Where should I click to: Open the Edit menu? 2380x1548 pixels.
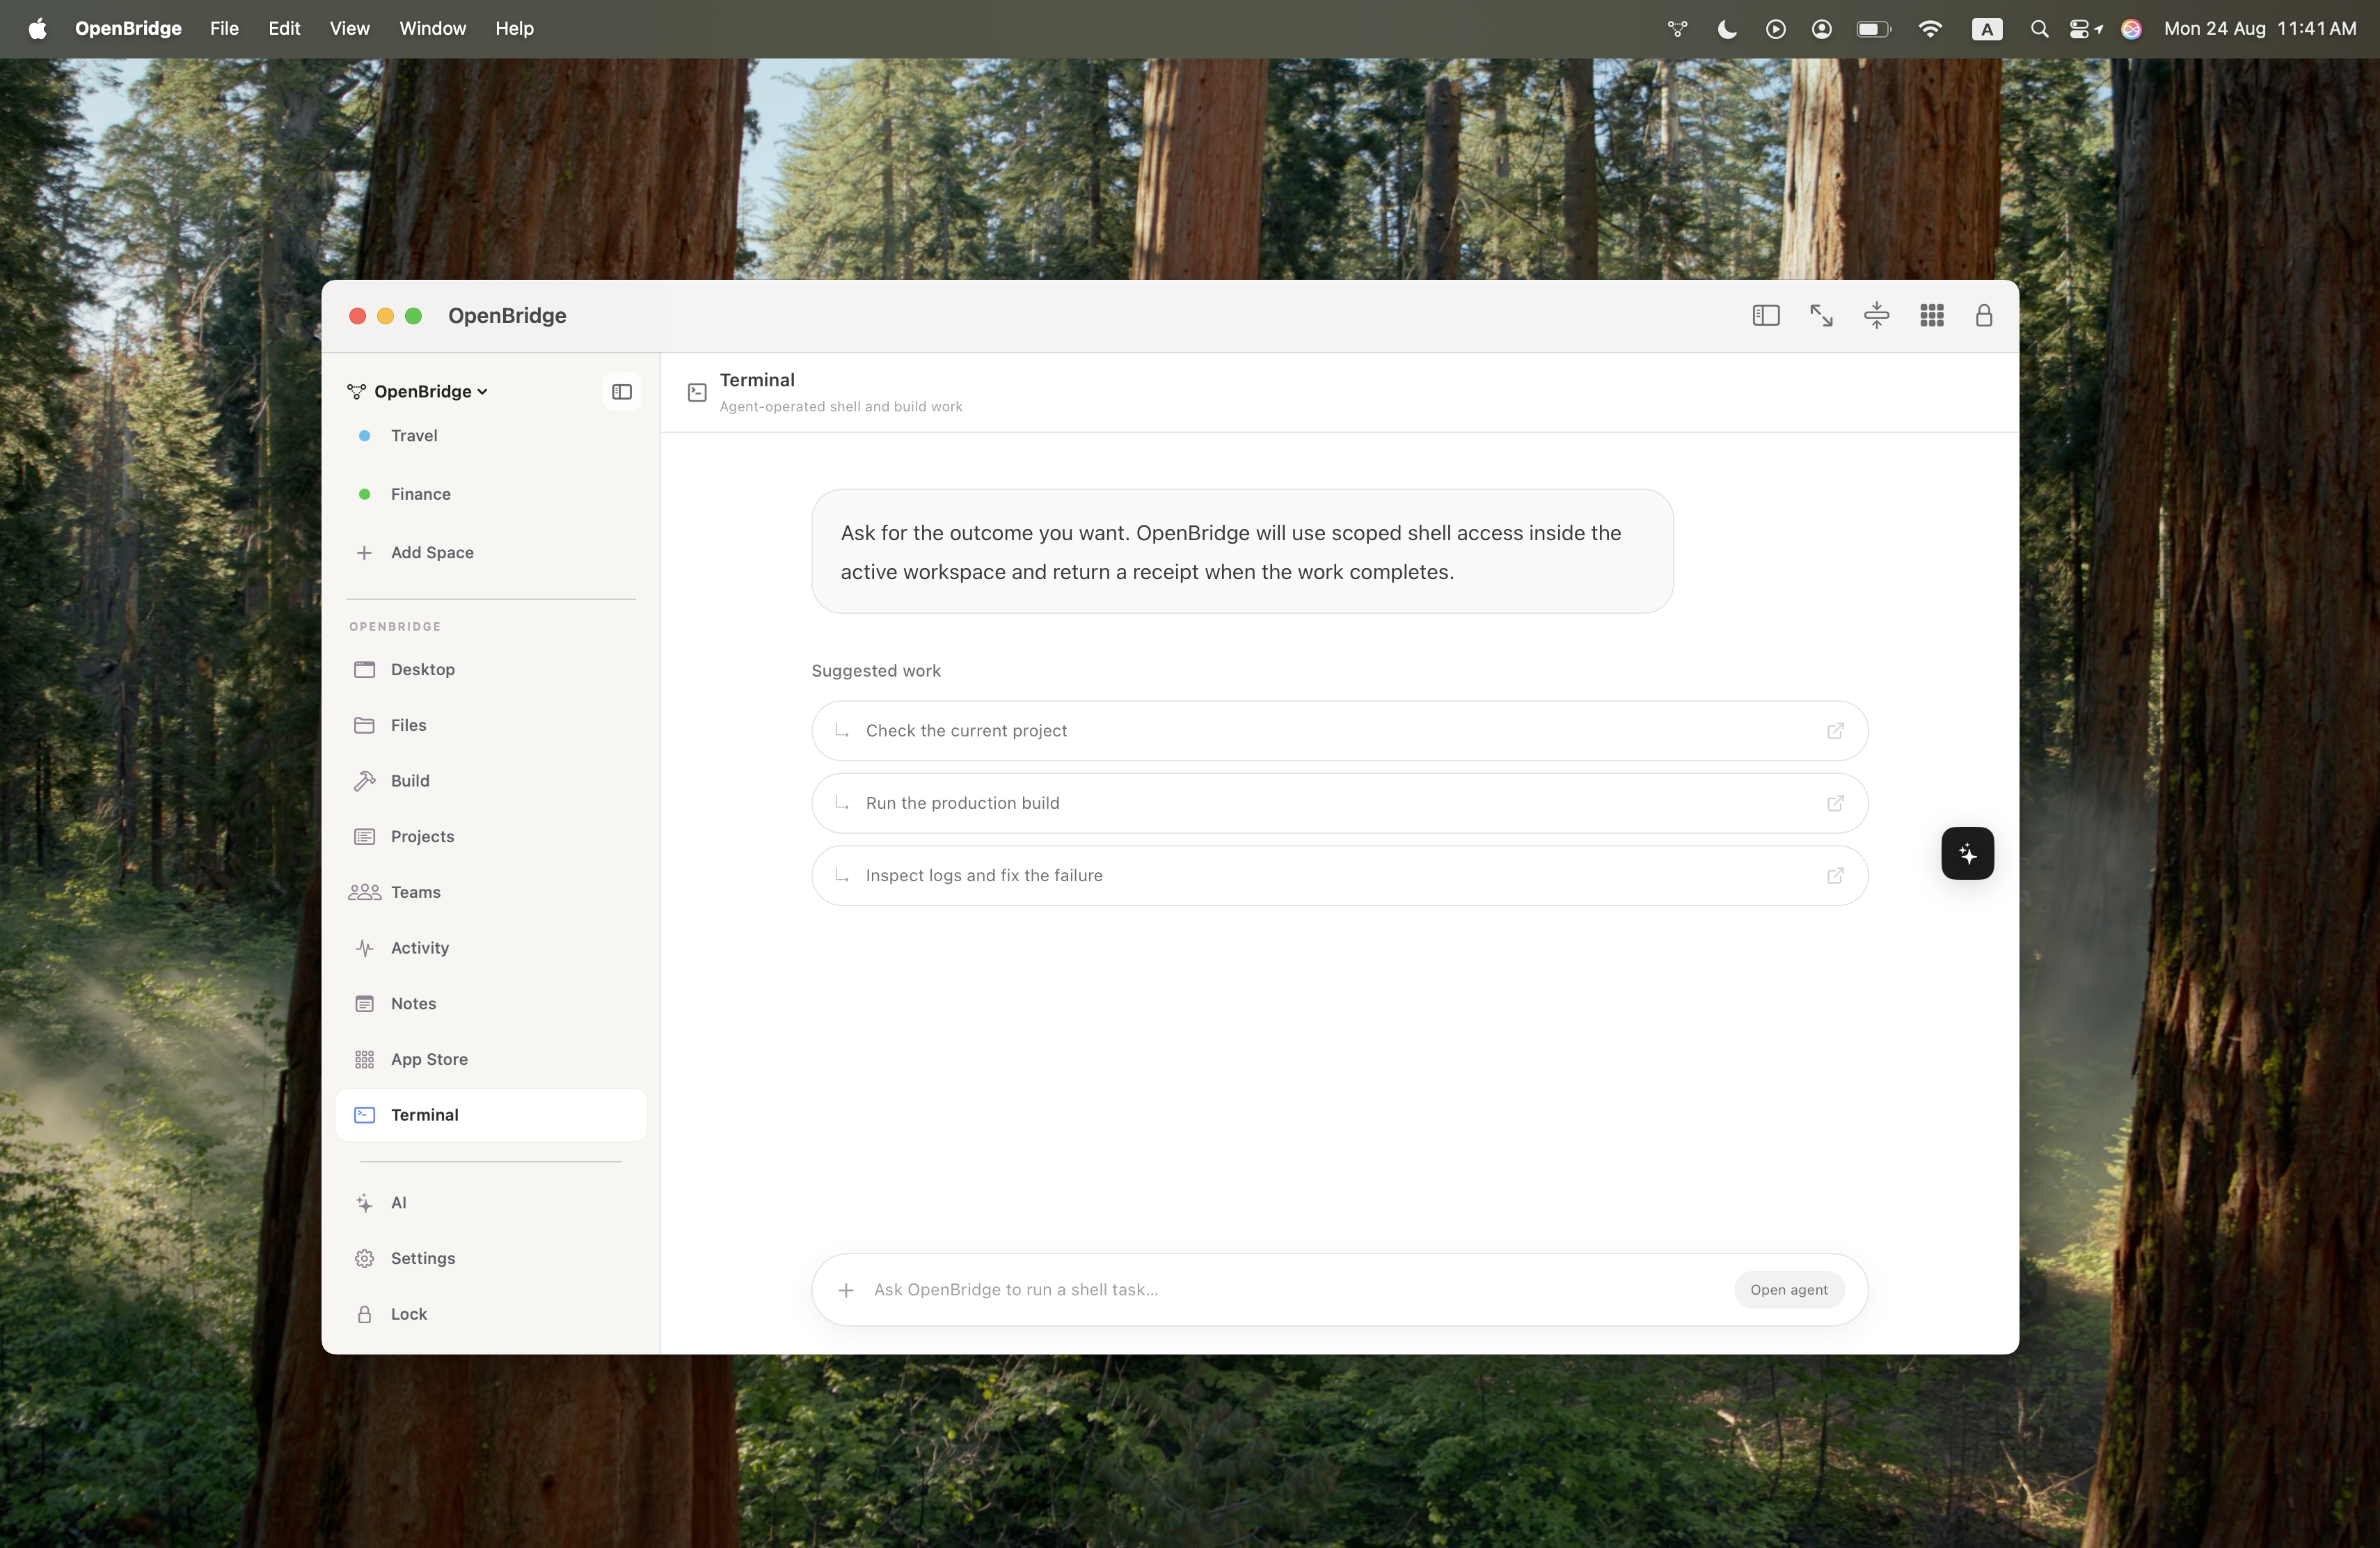(284, 29)
